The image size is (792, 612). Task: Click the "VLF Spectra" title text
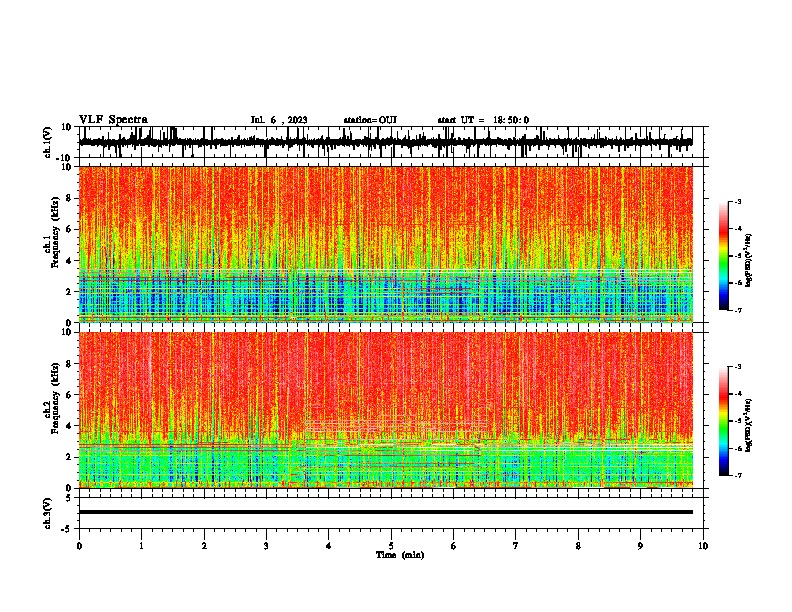[x=113, y=120]
